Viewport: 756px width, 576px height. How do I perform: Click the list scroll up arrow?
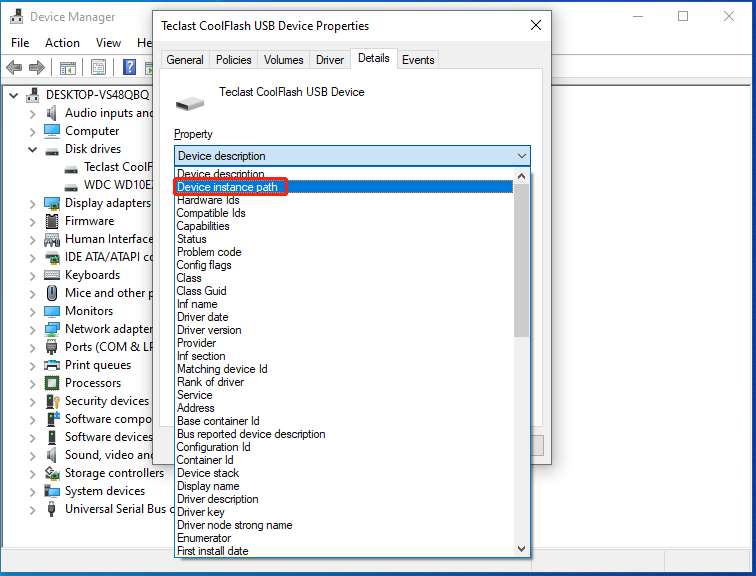tap(521, 176)
